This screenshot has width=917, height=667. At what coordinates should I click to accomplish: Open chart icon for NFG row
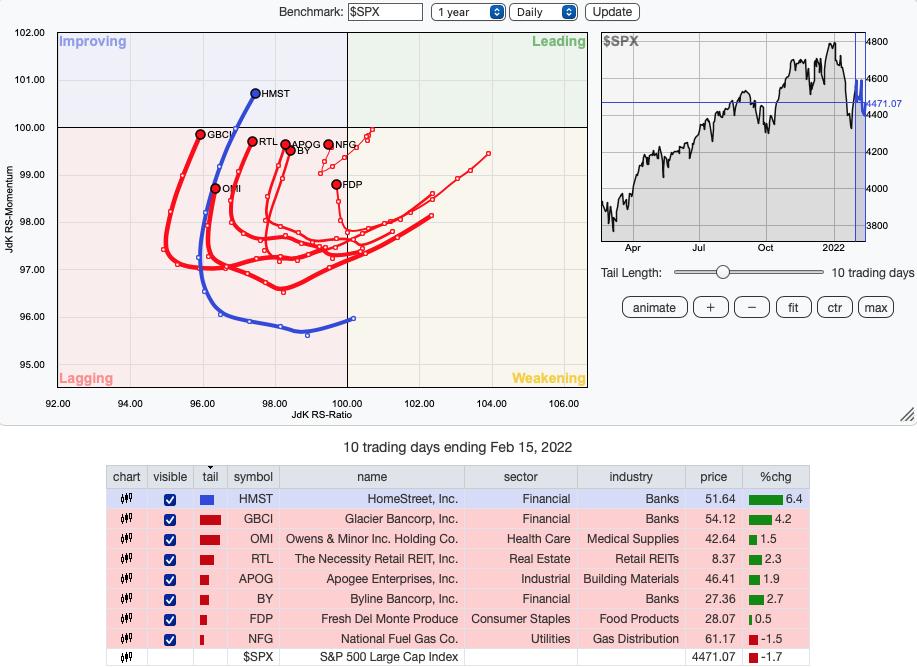click(126, 638)
